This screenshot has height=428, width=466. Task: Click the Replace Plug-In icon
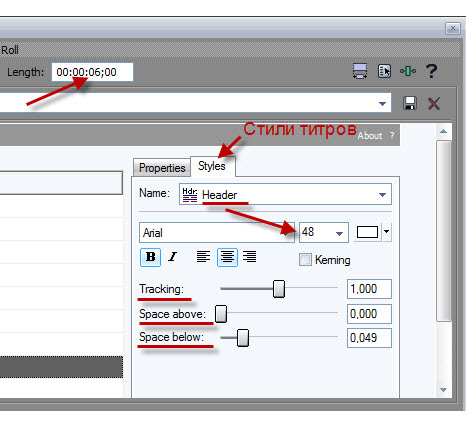(x=384, y=71)
